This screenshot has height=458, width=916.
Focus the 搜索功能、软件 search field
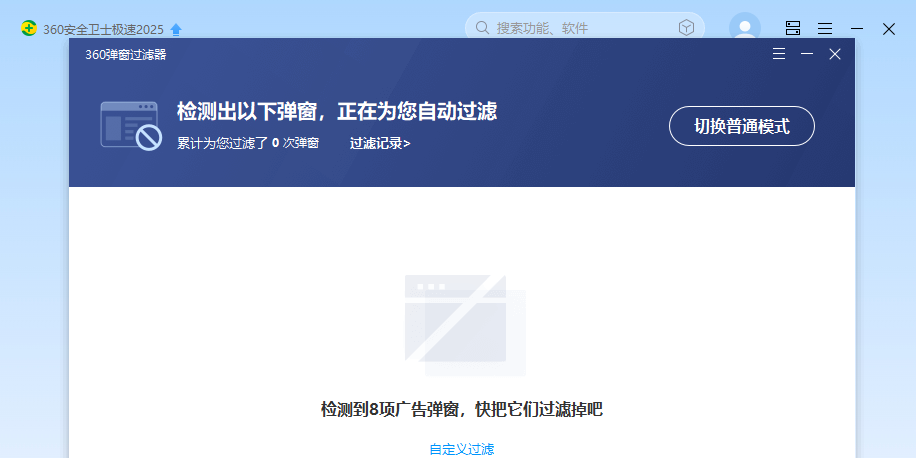585,27
